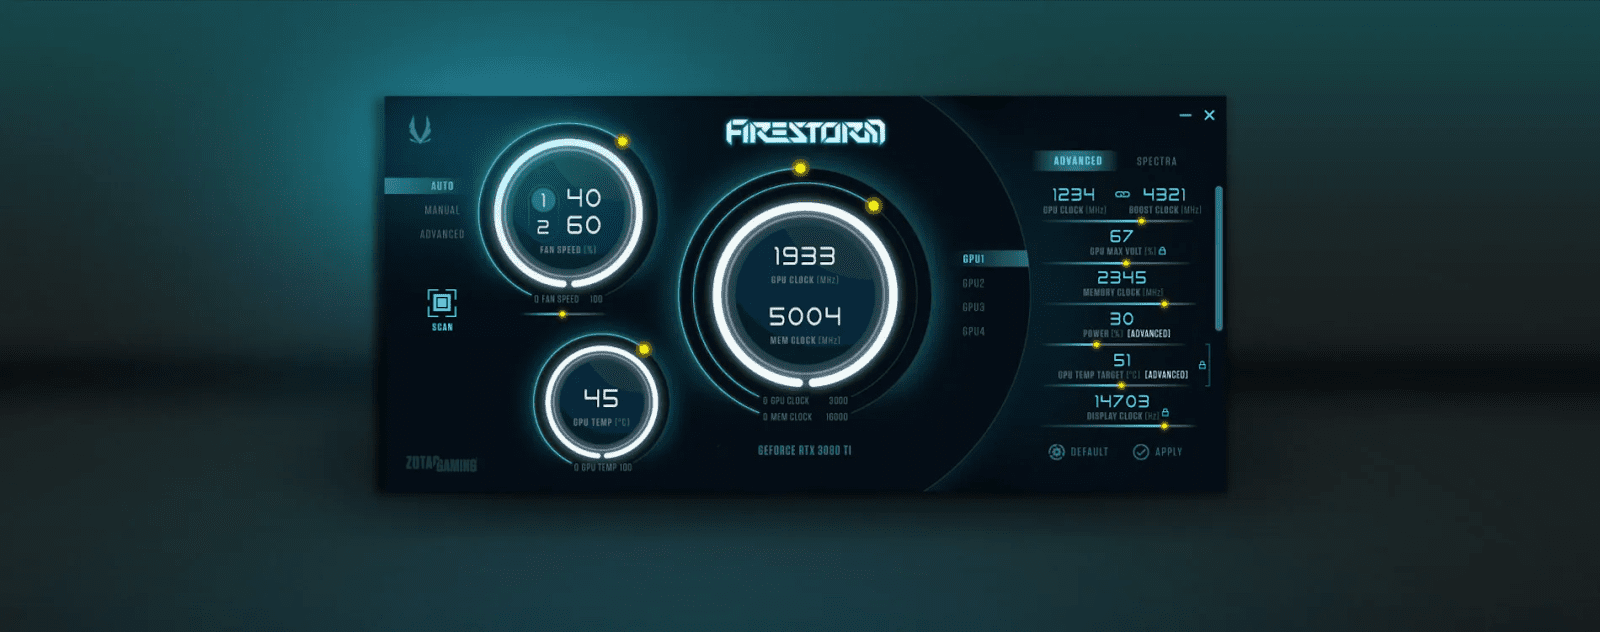This screenshot has height=632, width=1600.
Task: Switch to the Spectra tab
Action: click(x=1156, y=161)
